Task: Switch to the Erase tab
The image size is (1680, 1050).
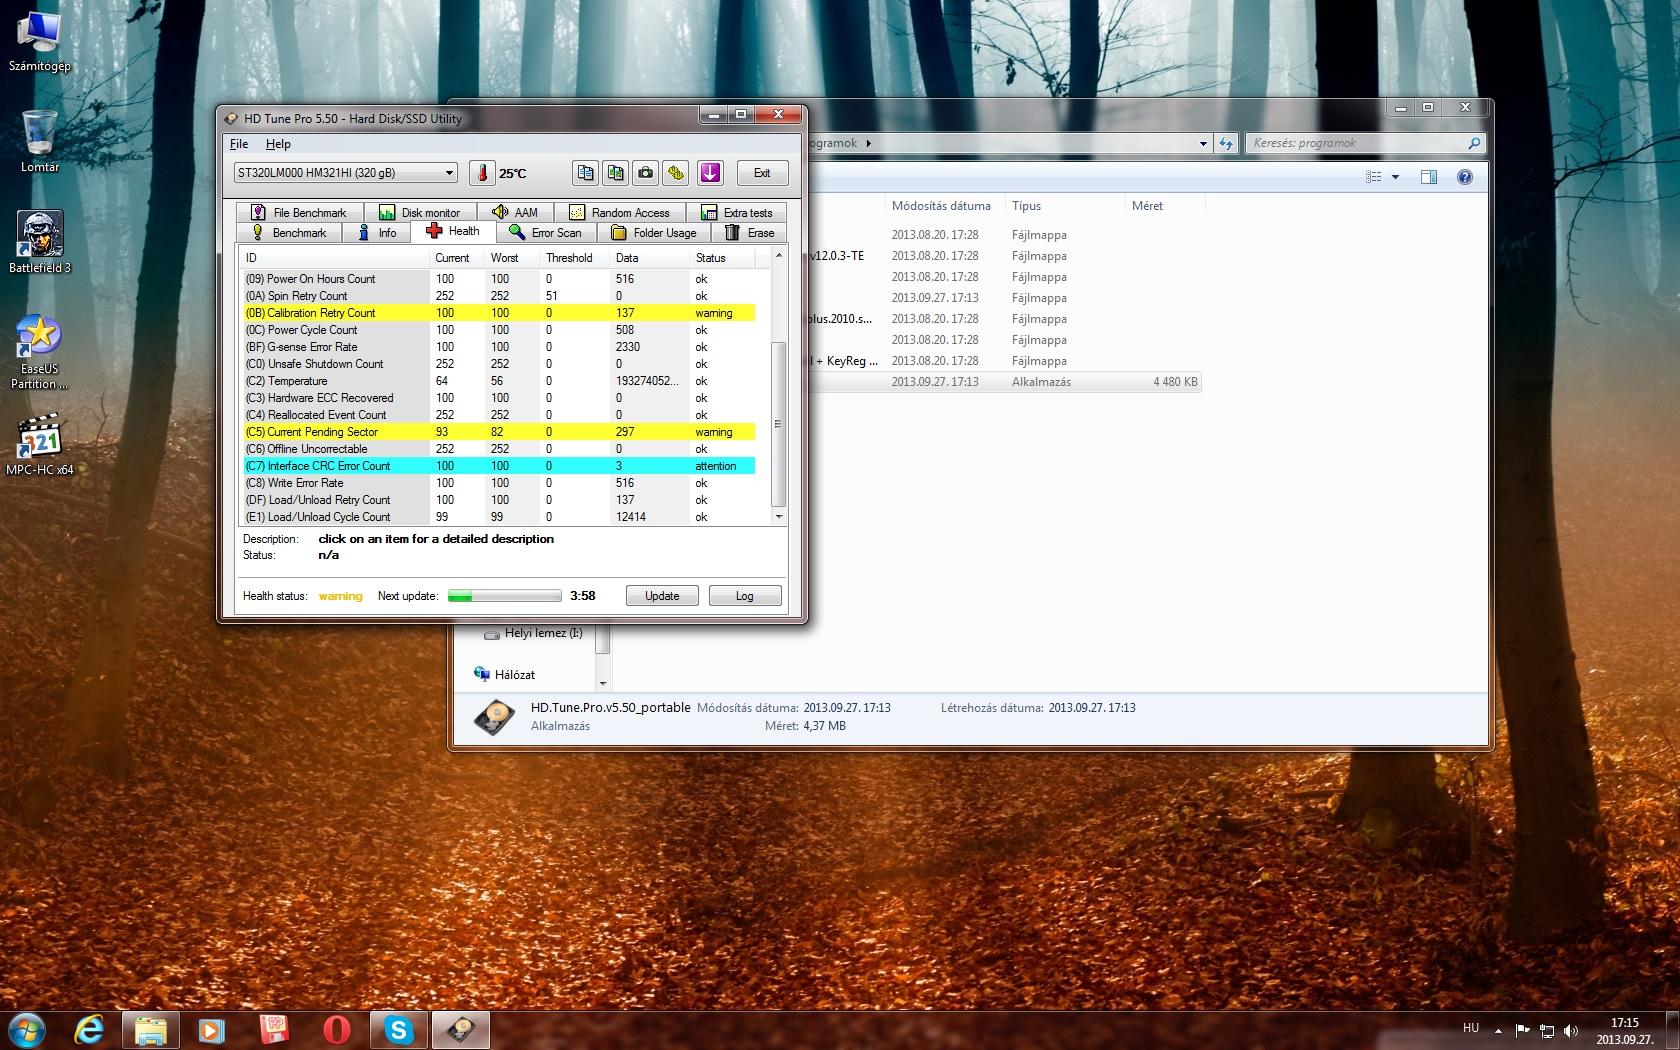Action: 750,233
